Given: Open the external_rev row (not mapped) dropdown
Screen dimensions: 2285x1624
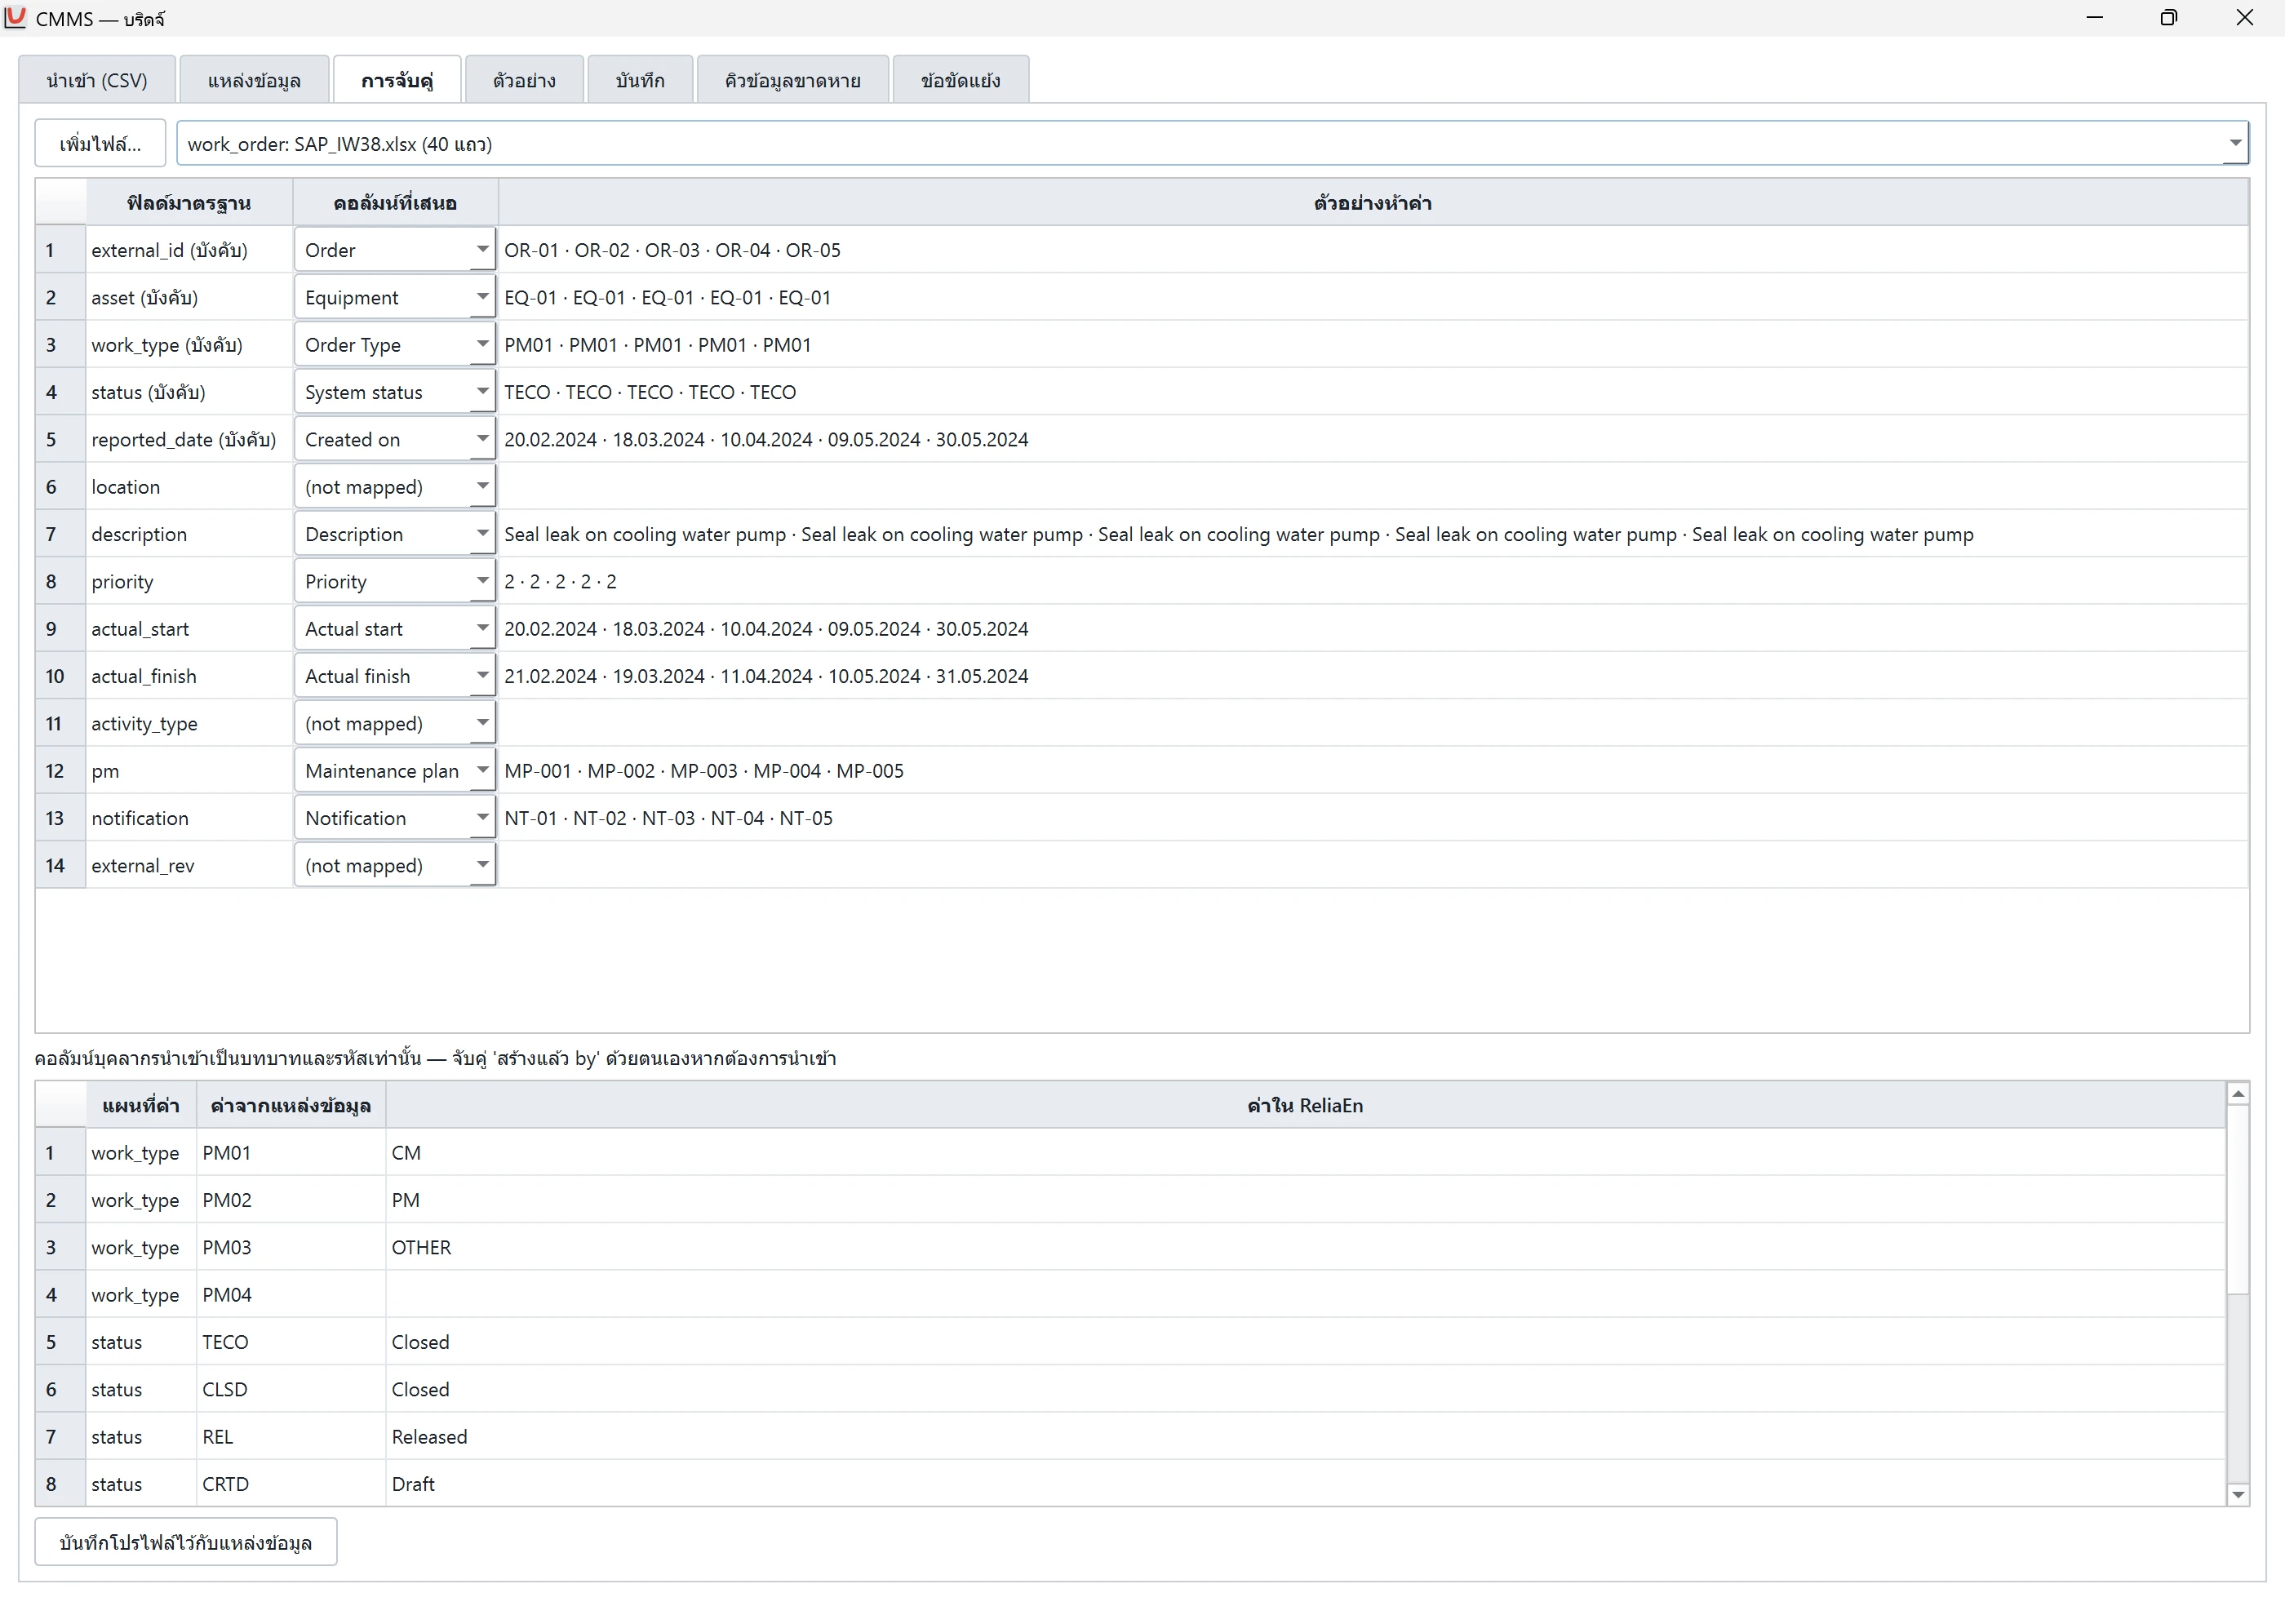Looking at the screenshot, I should (x=395, y=865).
